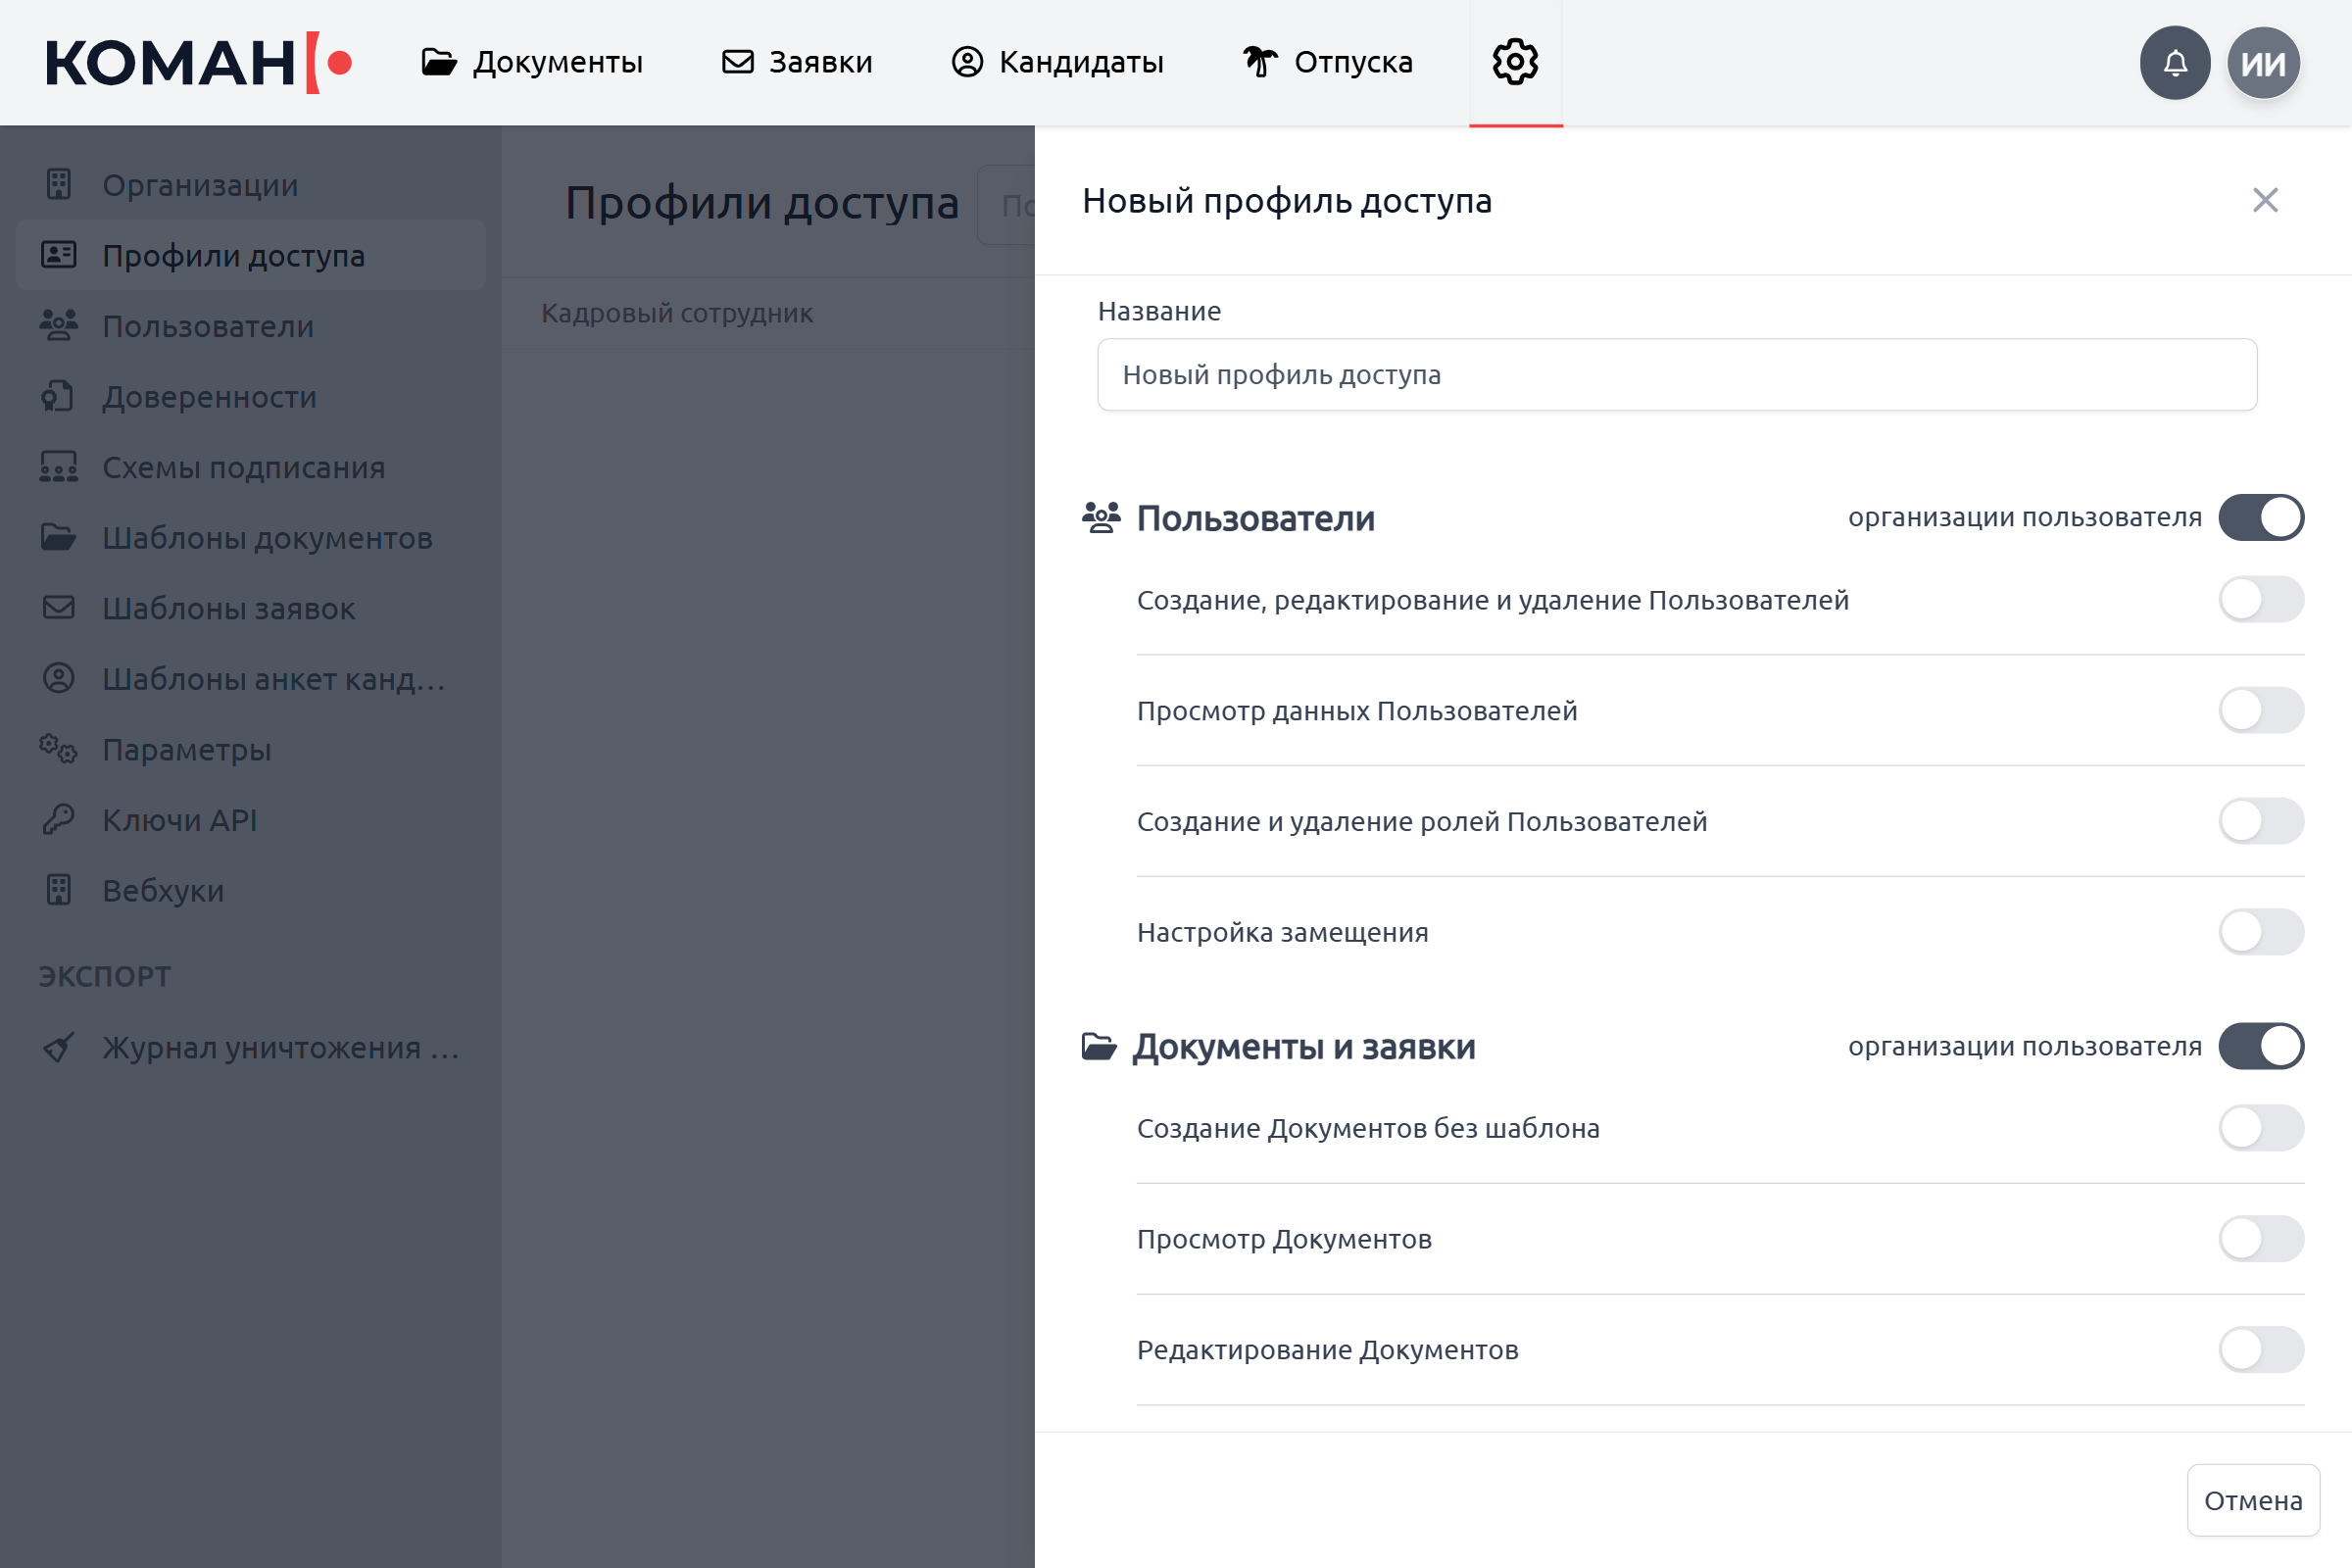Click the Доверенности icon in sidebar

click(x=59, y=397)
